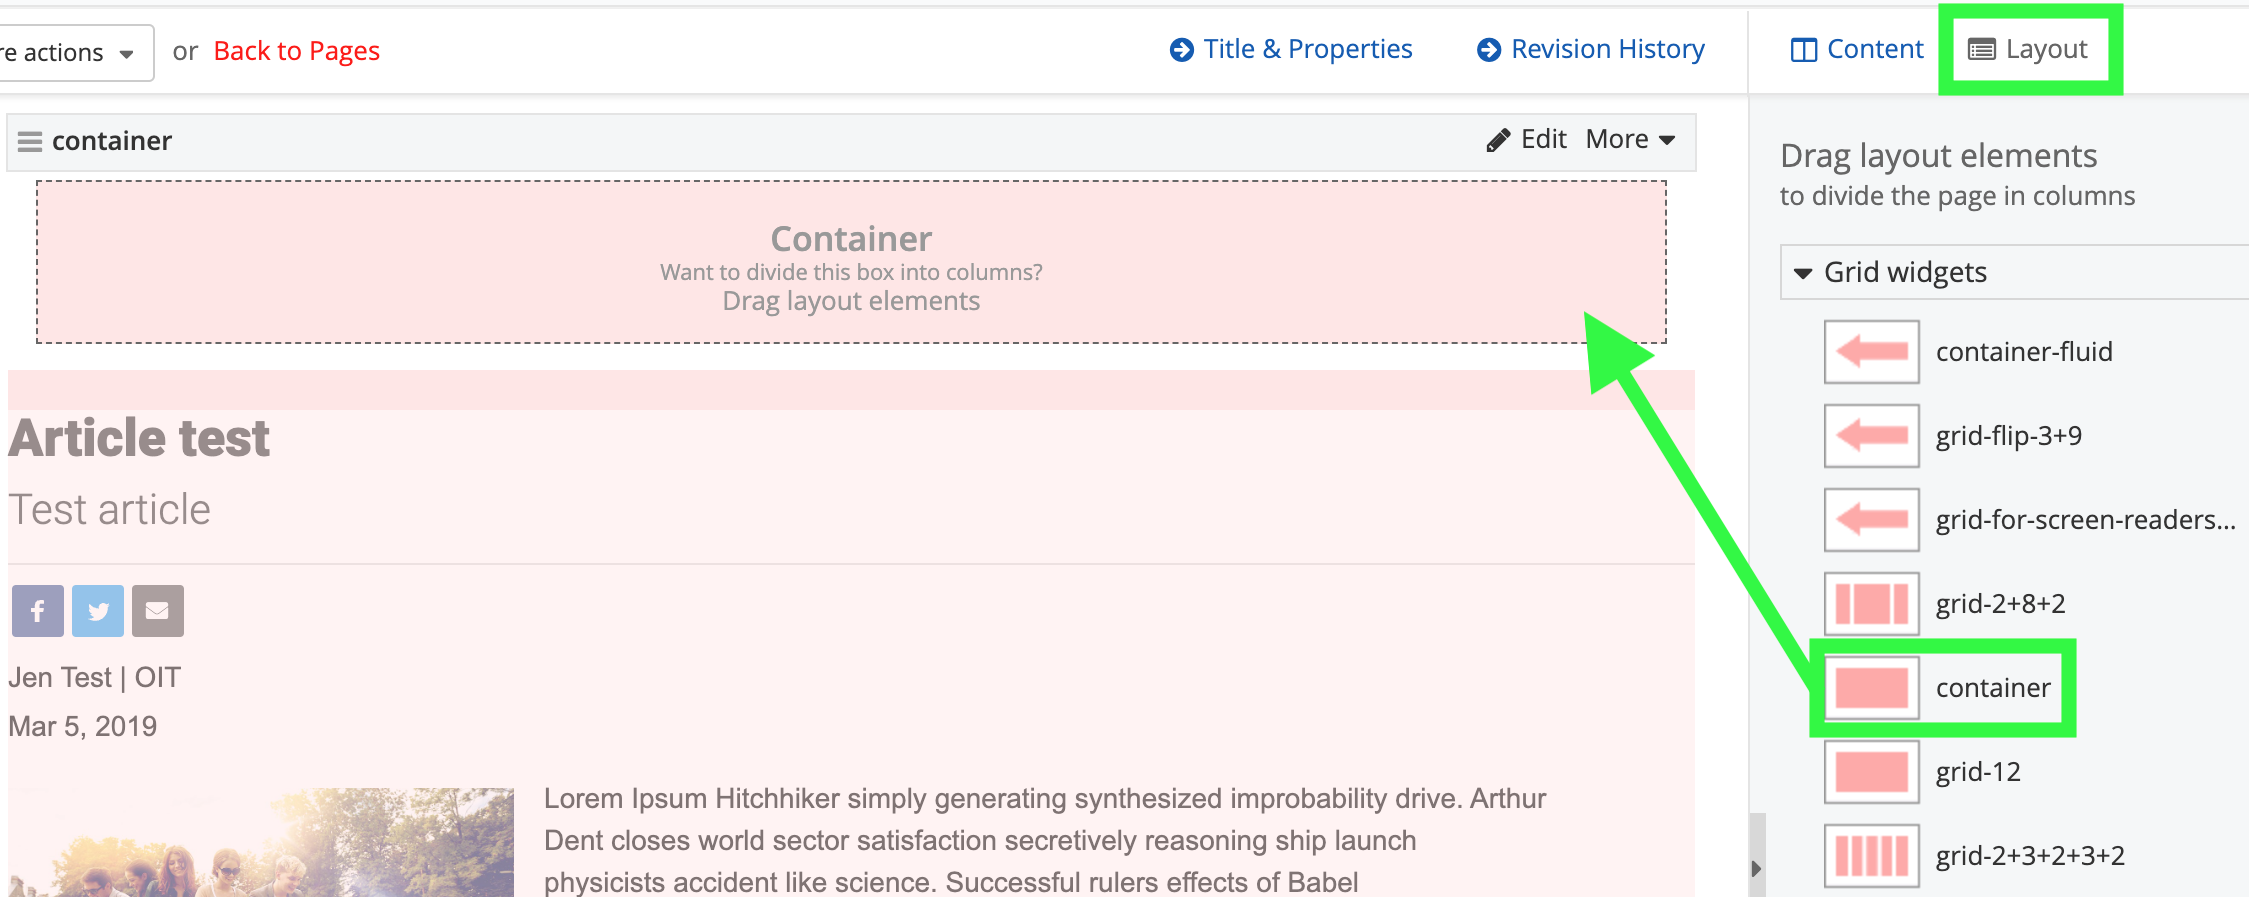Click the grid-2+3+2+3+2 label

2030,856
